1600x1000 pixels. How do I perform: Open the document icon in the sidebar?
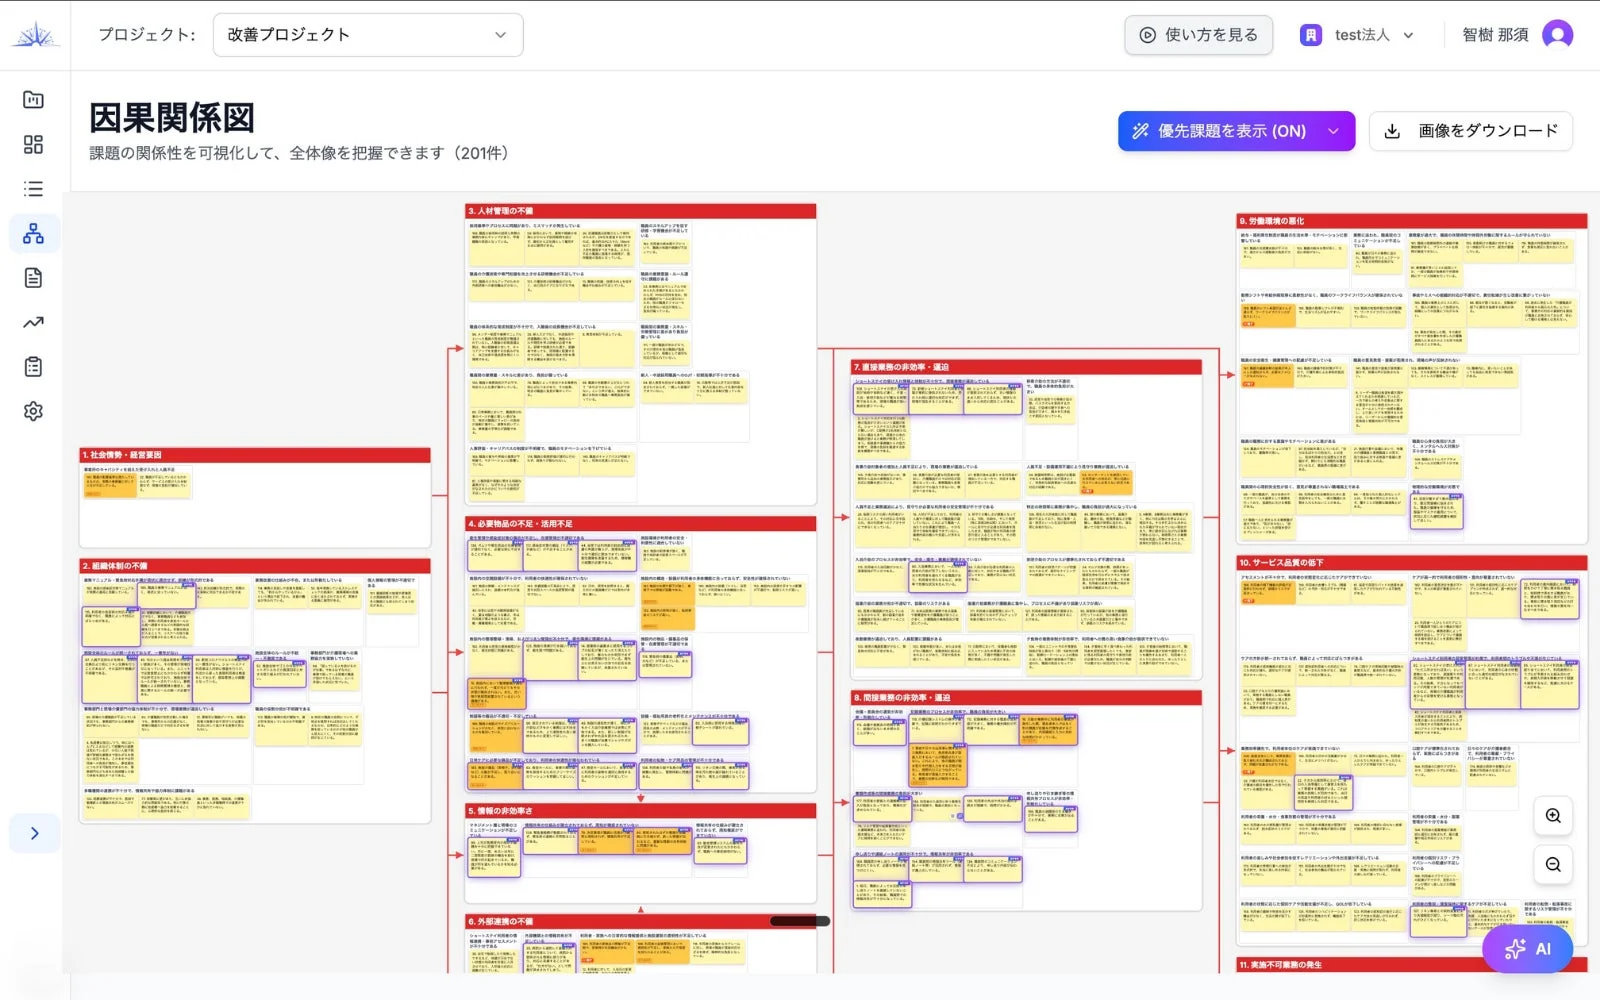33,277
